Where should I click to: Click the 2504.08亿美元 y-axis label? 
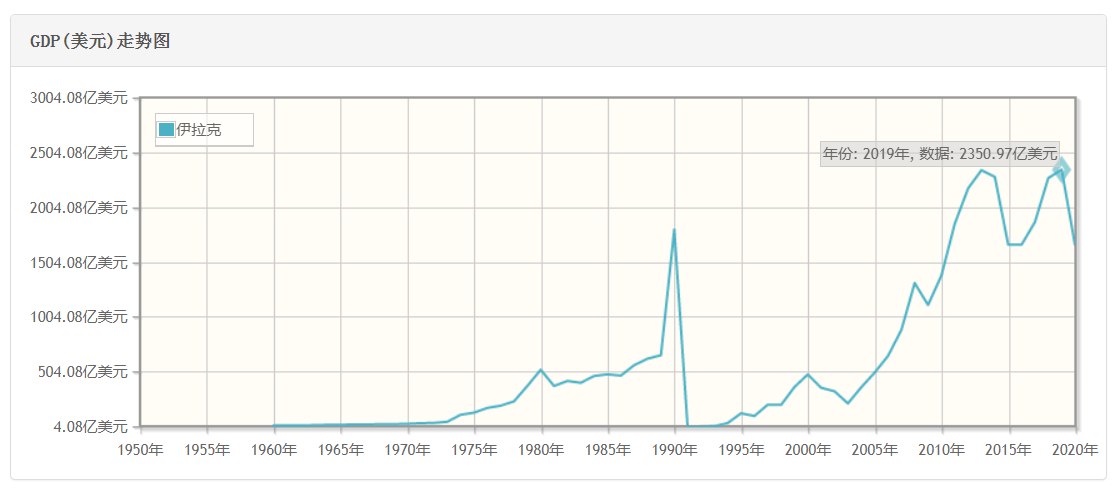79,153
